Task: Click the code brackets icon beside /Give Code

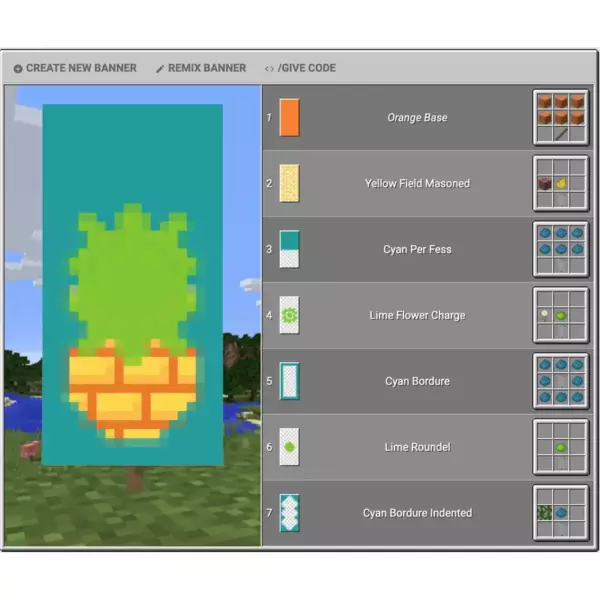Action: pos(269,69)
